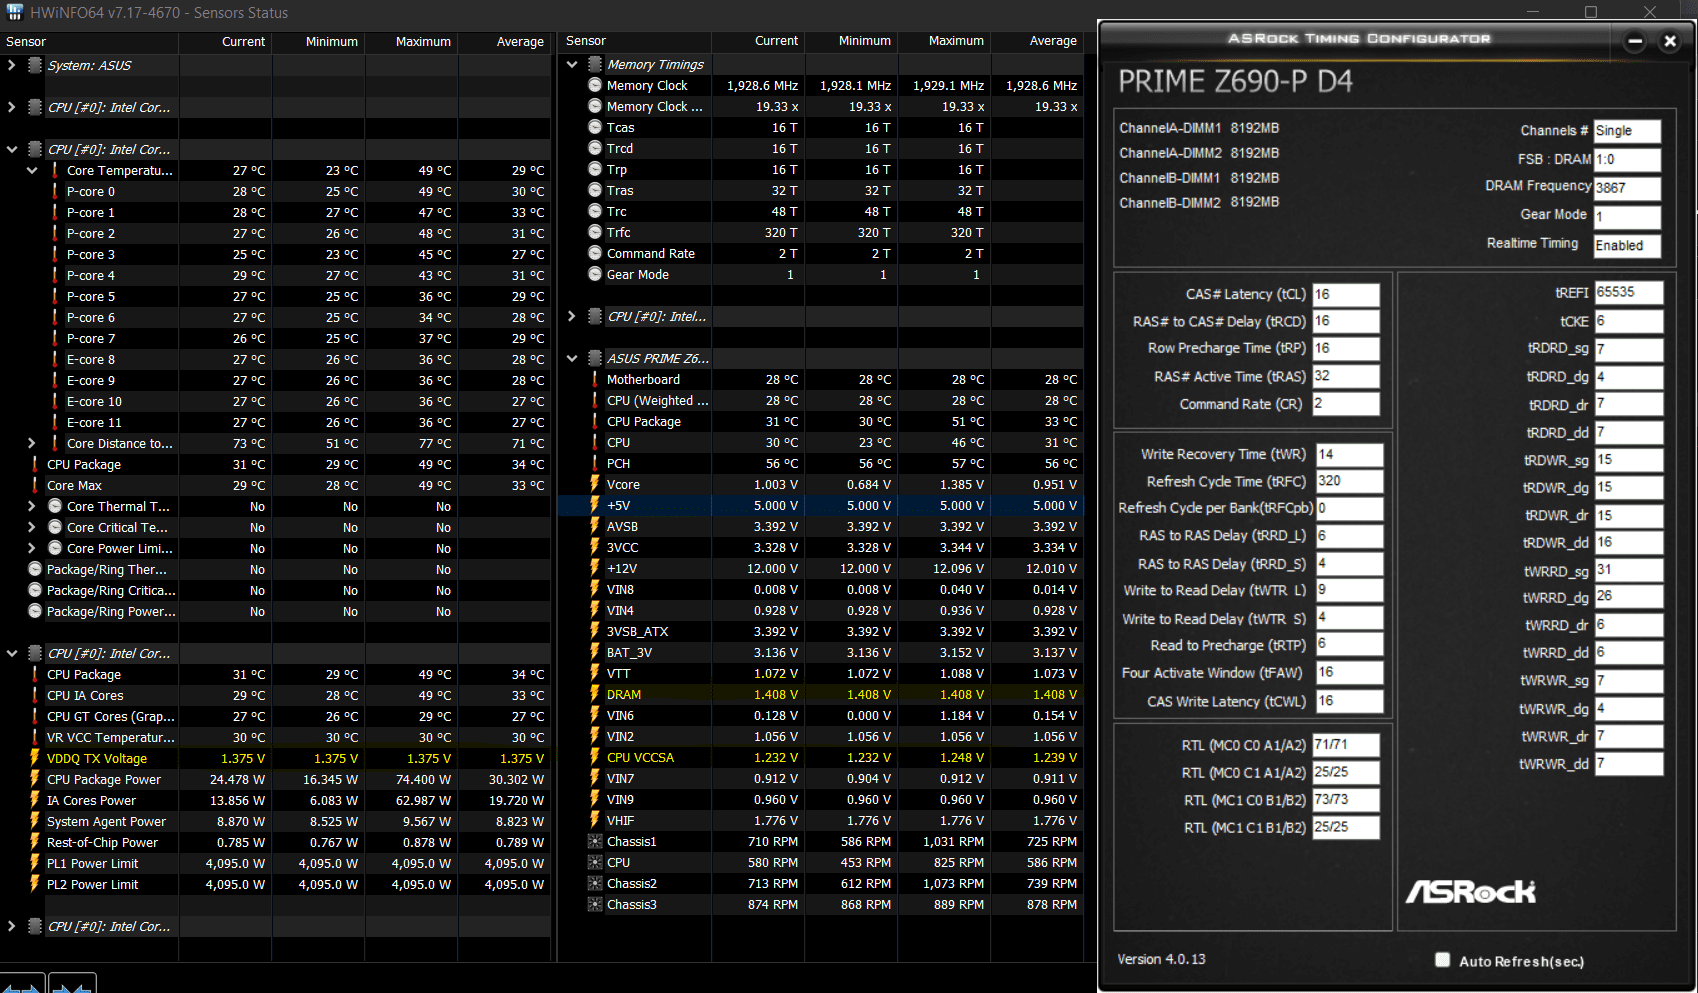Expand the Core Critical Te... node
1698x993 pixels.
coord(32,527)
